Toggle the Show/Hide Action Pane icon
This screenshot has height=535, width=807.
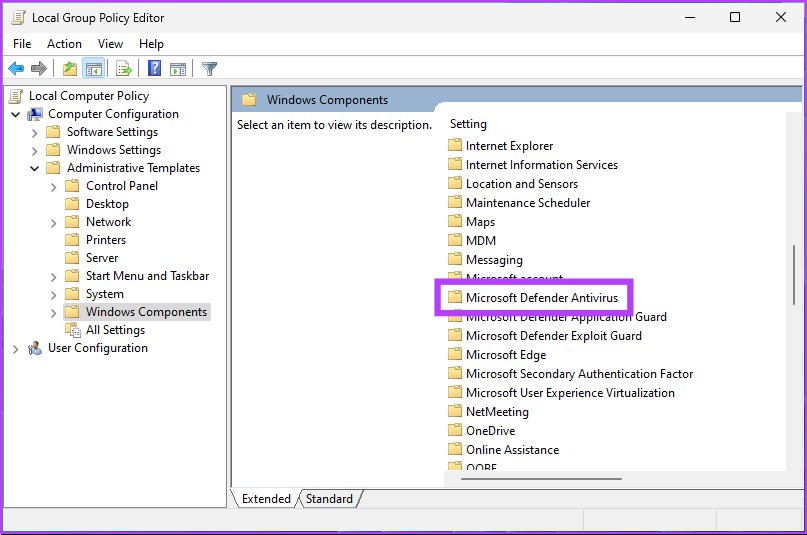coord(178,69)
